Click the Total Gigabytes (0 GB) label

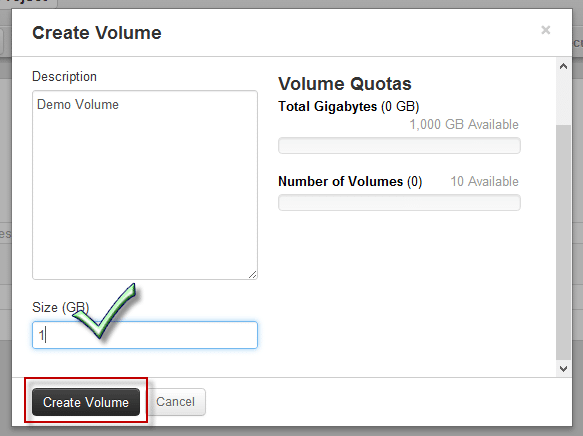click(349, 107)
